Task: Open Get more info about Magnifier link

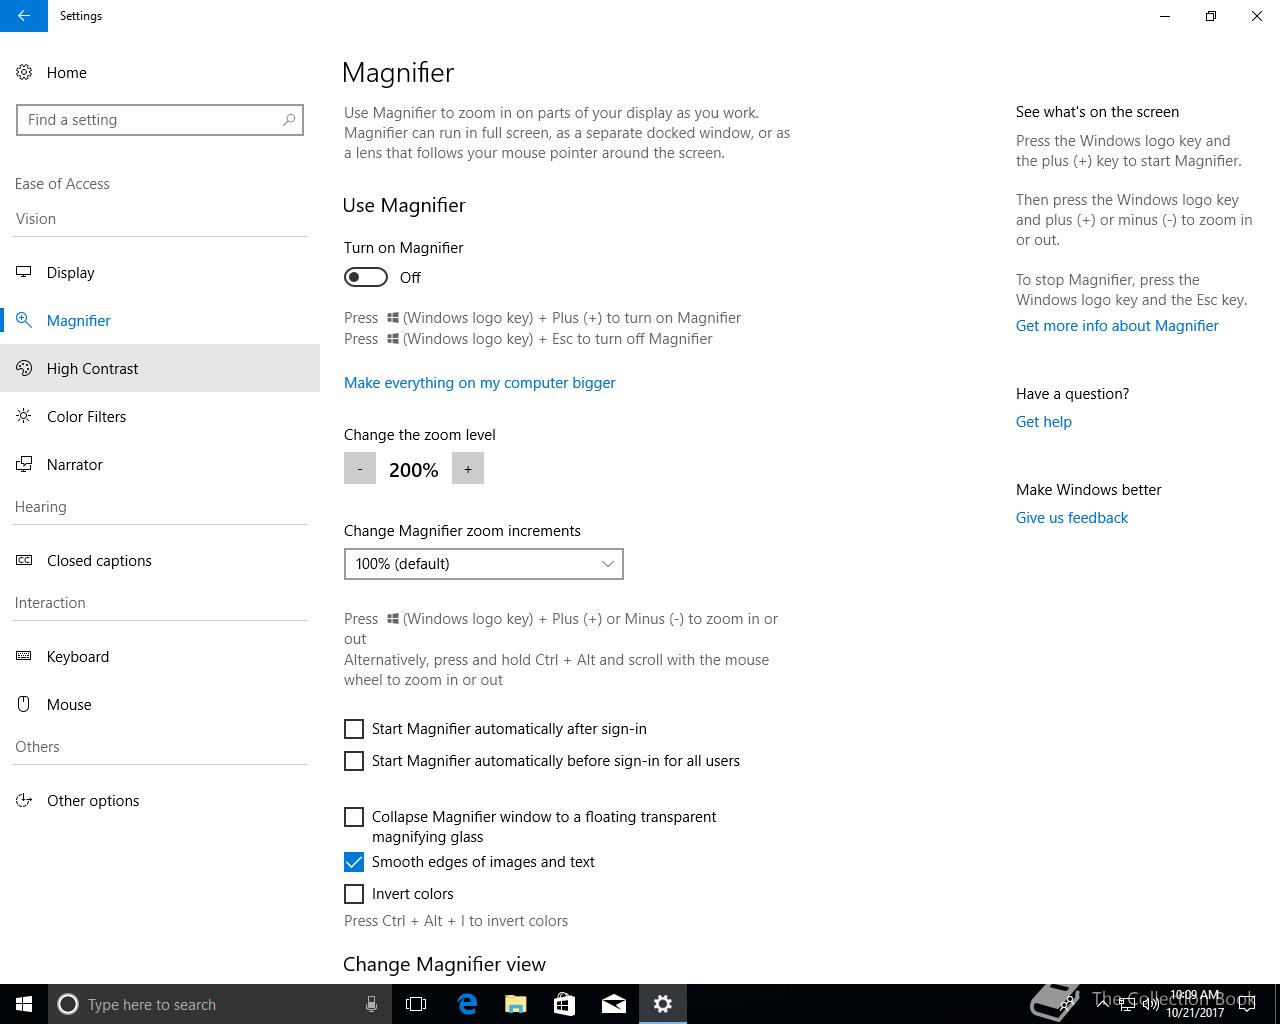Action: point(1117,326)
